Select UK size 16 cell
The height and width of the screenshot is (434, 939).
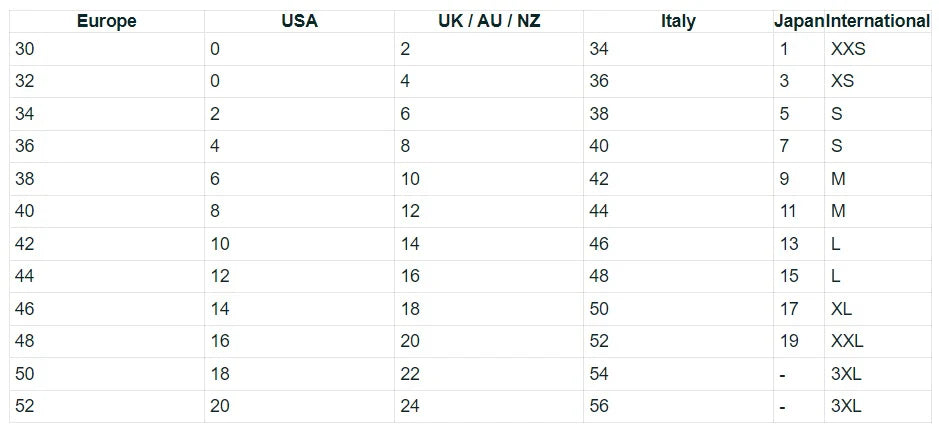click(x=489, y=277)
